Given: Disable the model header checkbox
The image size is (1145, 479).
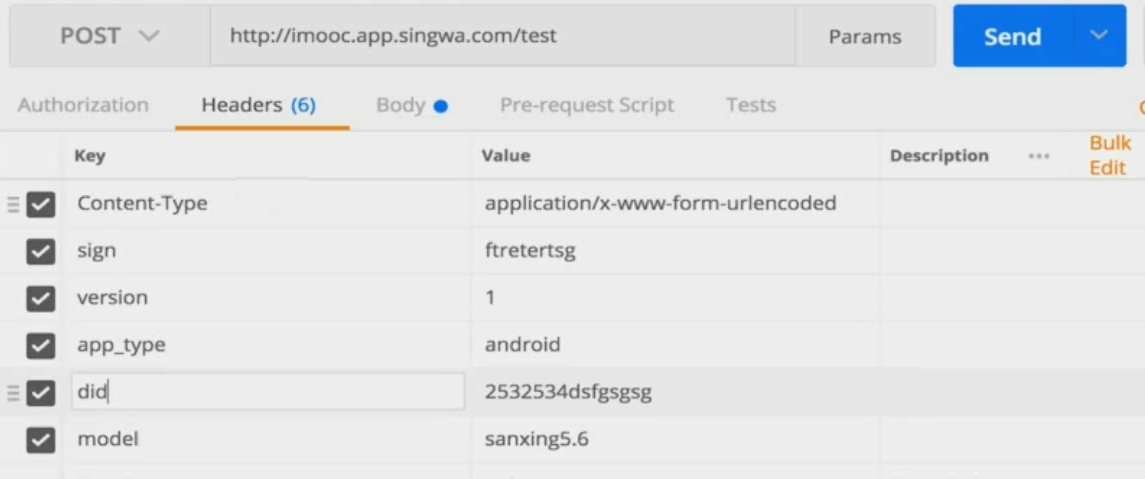Looking at the screenshot, I should 41,439.
